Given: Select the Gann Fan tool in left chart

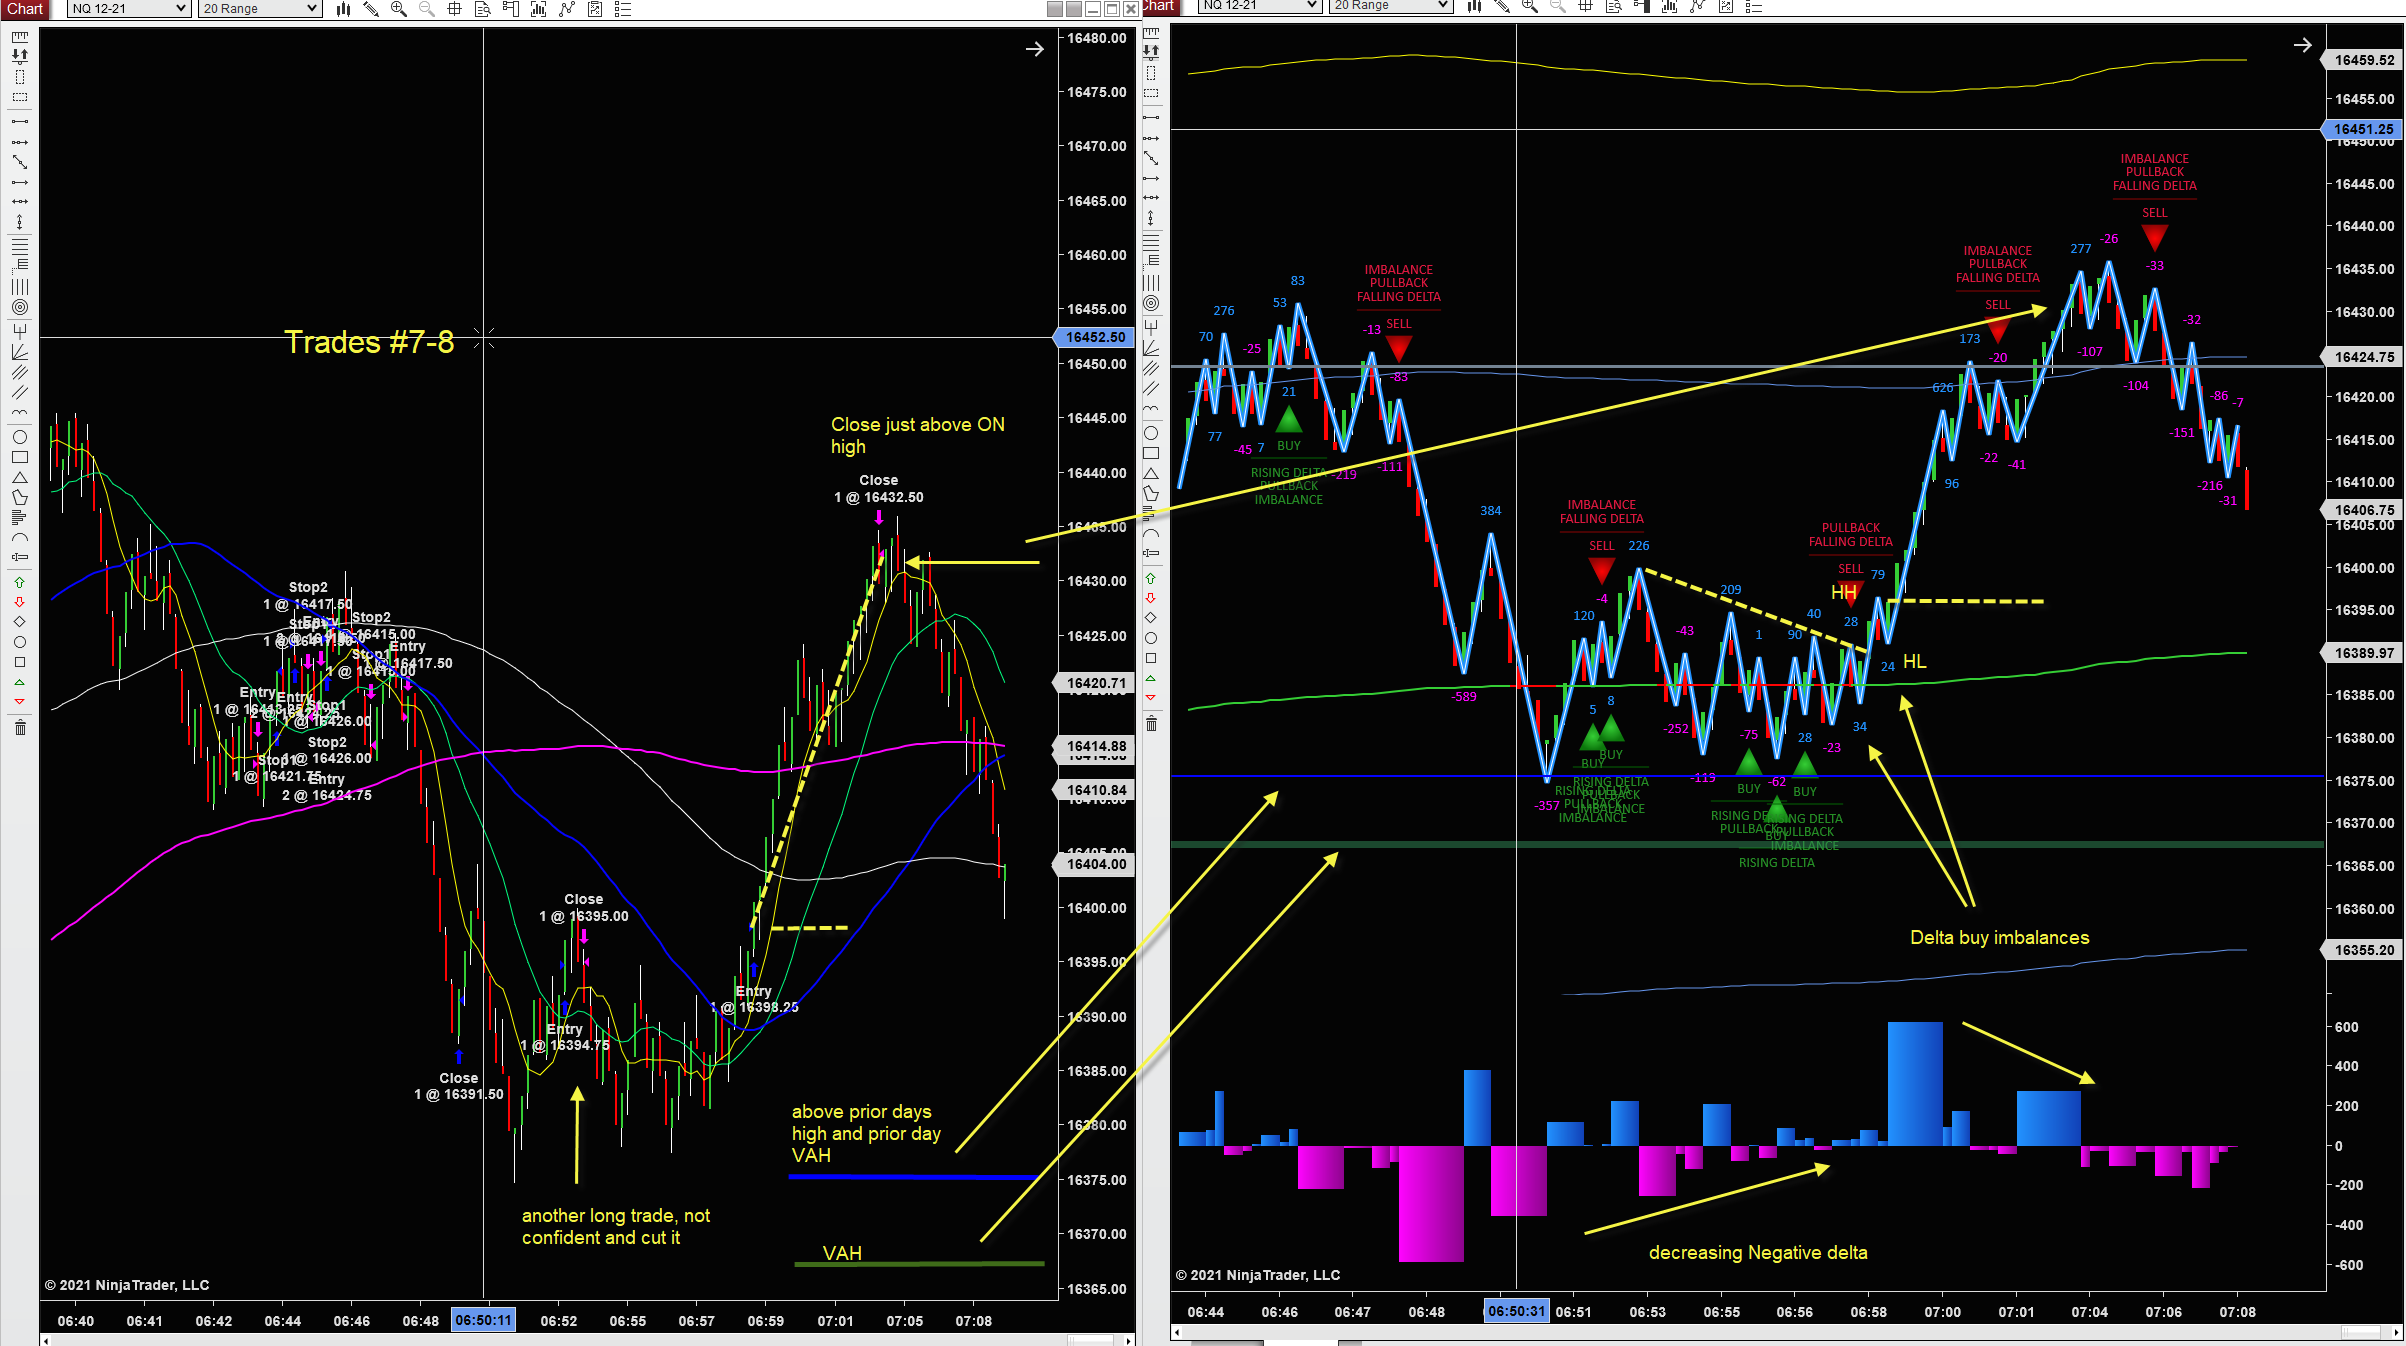Looking at the screenshot, I should pos(19,351).
